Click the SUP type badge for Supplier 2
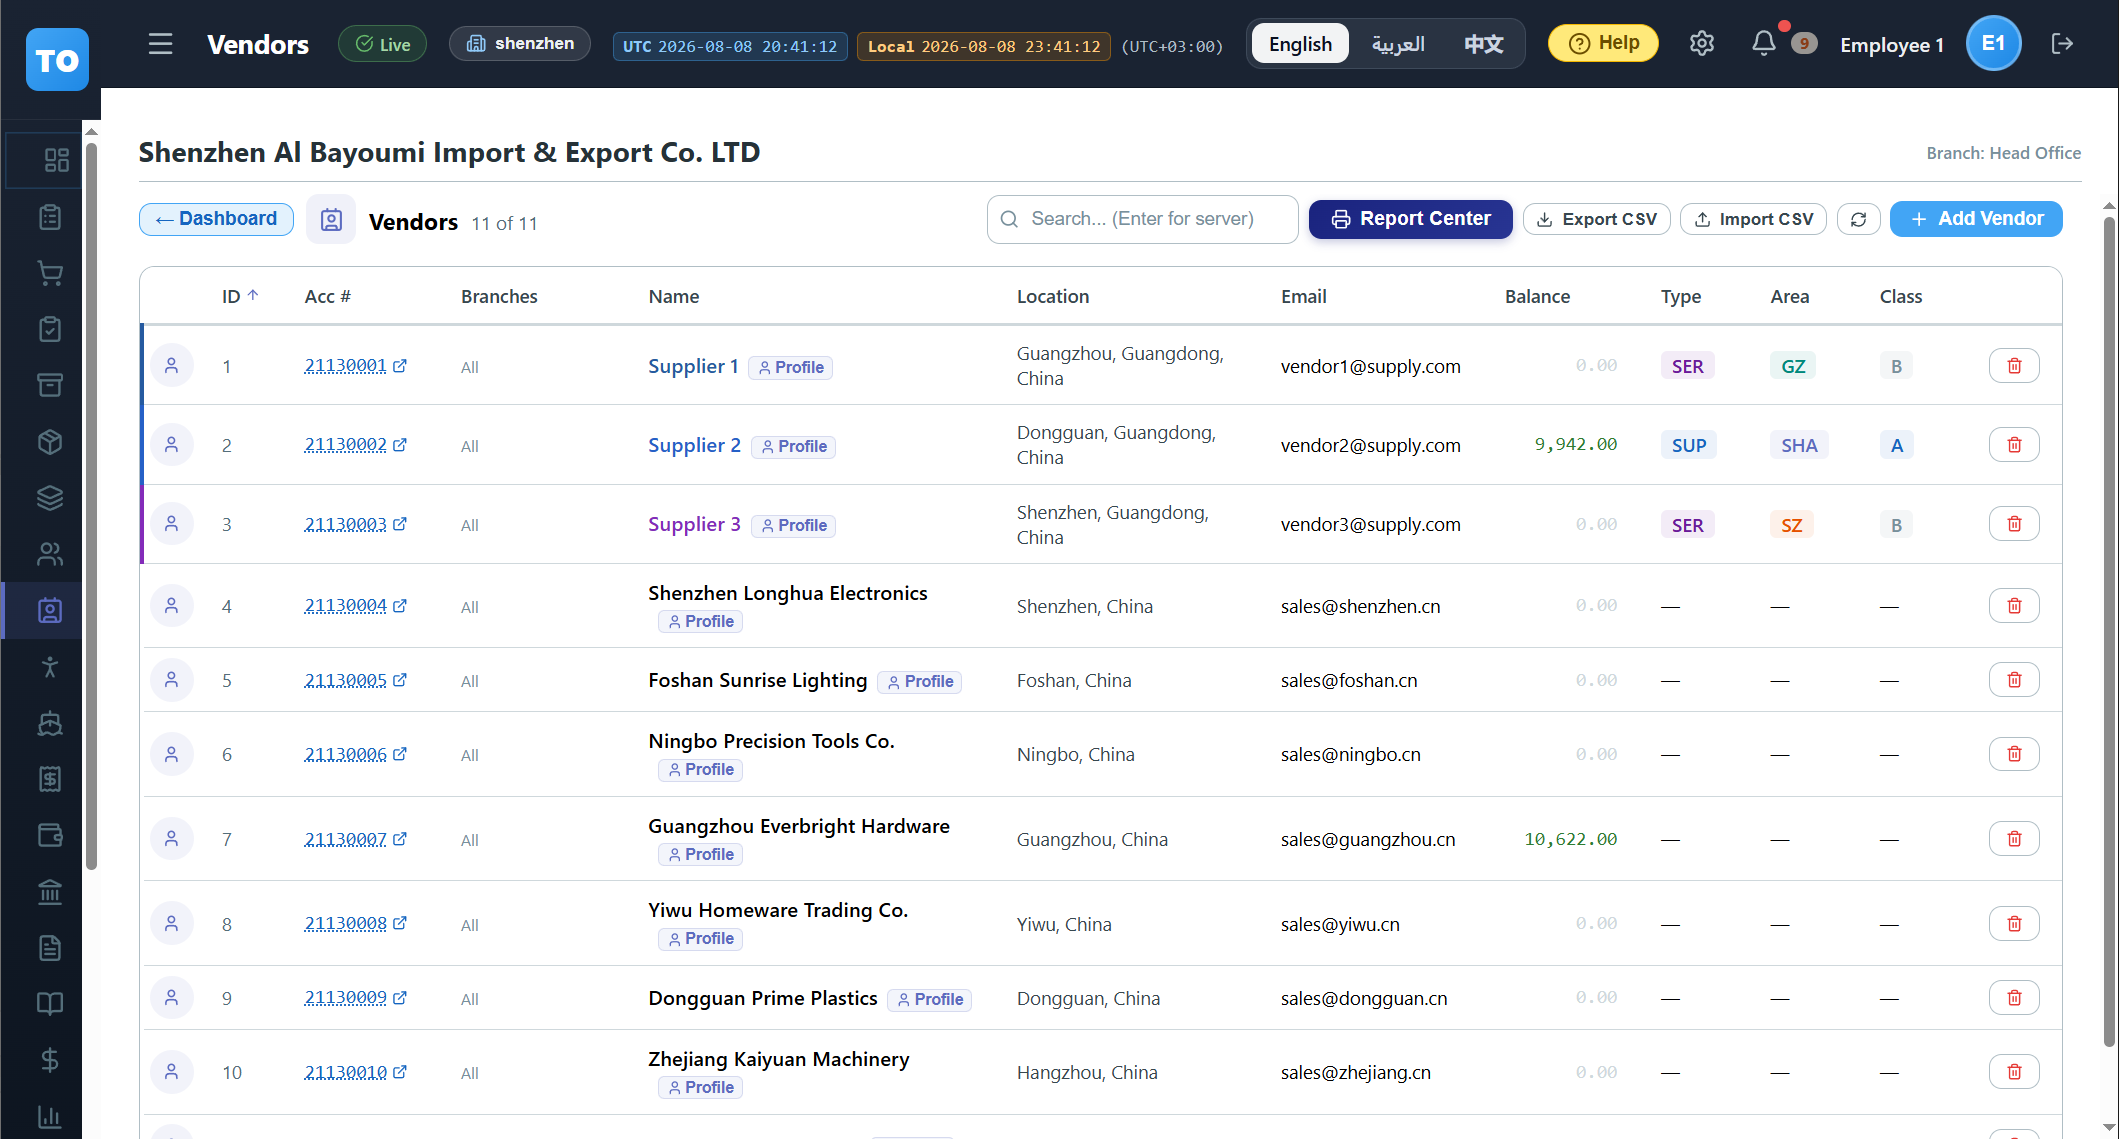 click(1688, 445)
